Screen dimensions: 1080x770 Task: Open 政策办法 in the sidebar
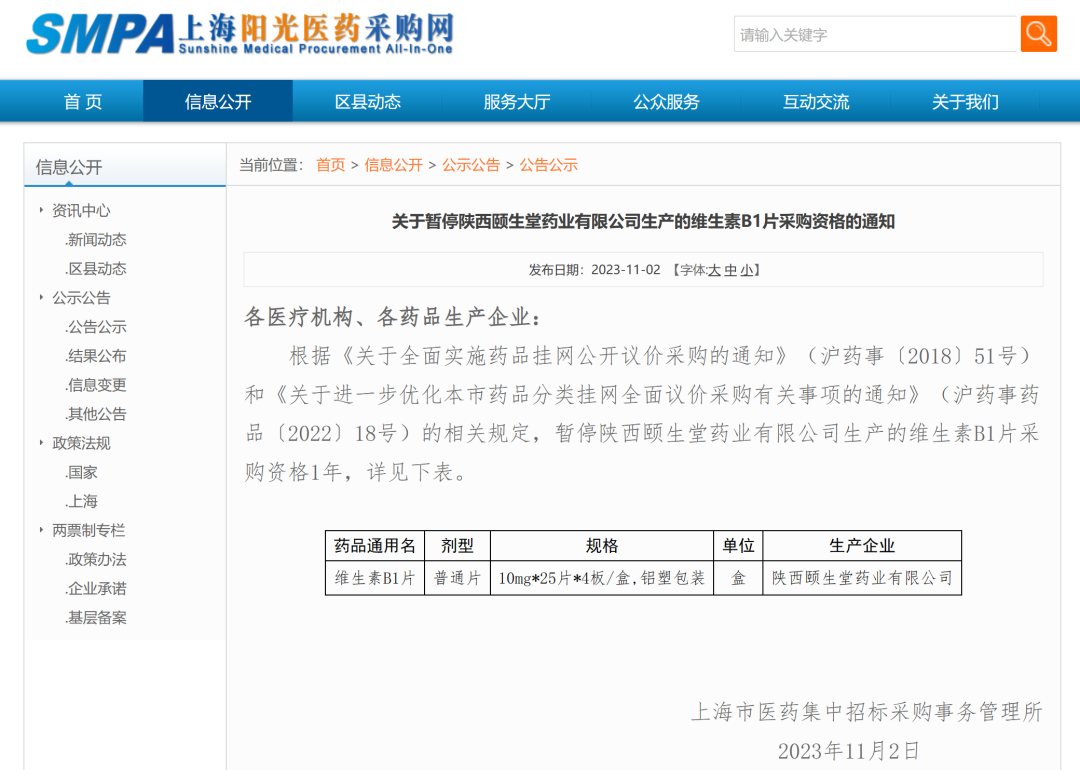(x=96, y=559)
